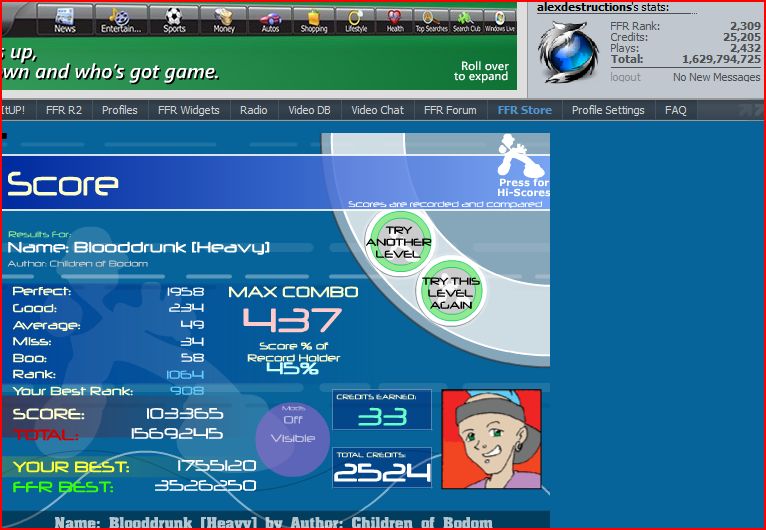Open the Profile Settings menu item

point(608,110)
